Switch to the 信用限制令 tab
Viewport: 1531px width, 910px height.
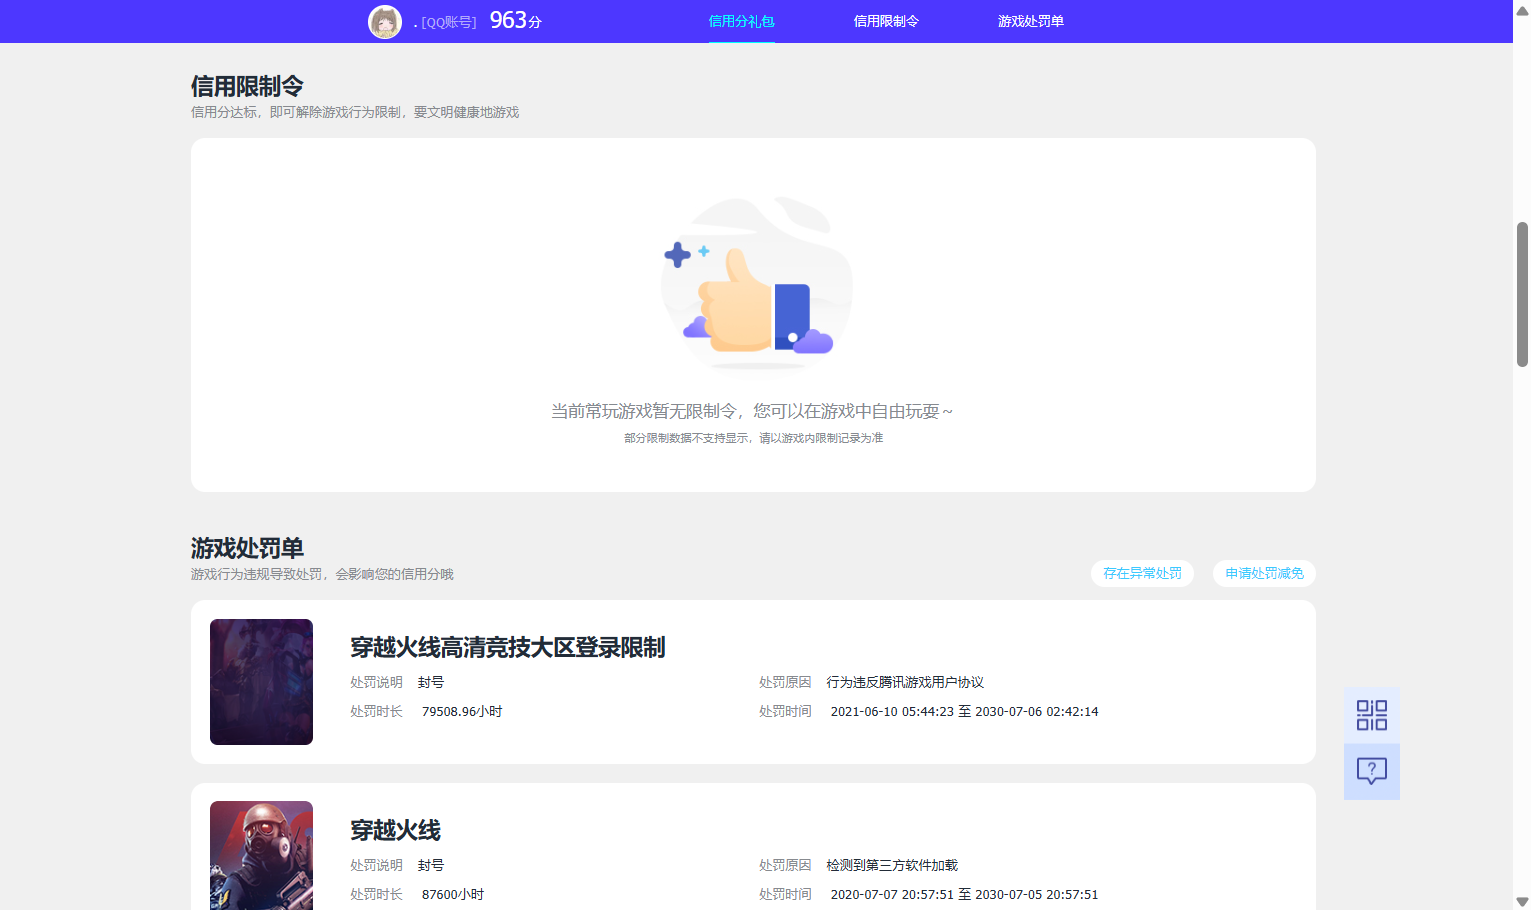[x=886, y=21]
